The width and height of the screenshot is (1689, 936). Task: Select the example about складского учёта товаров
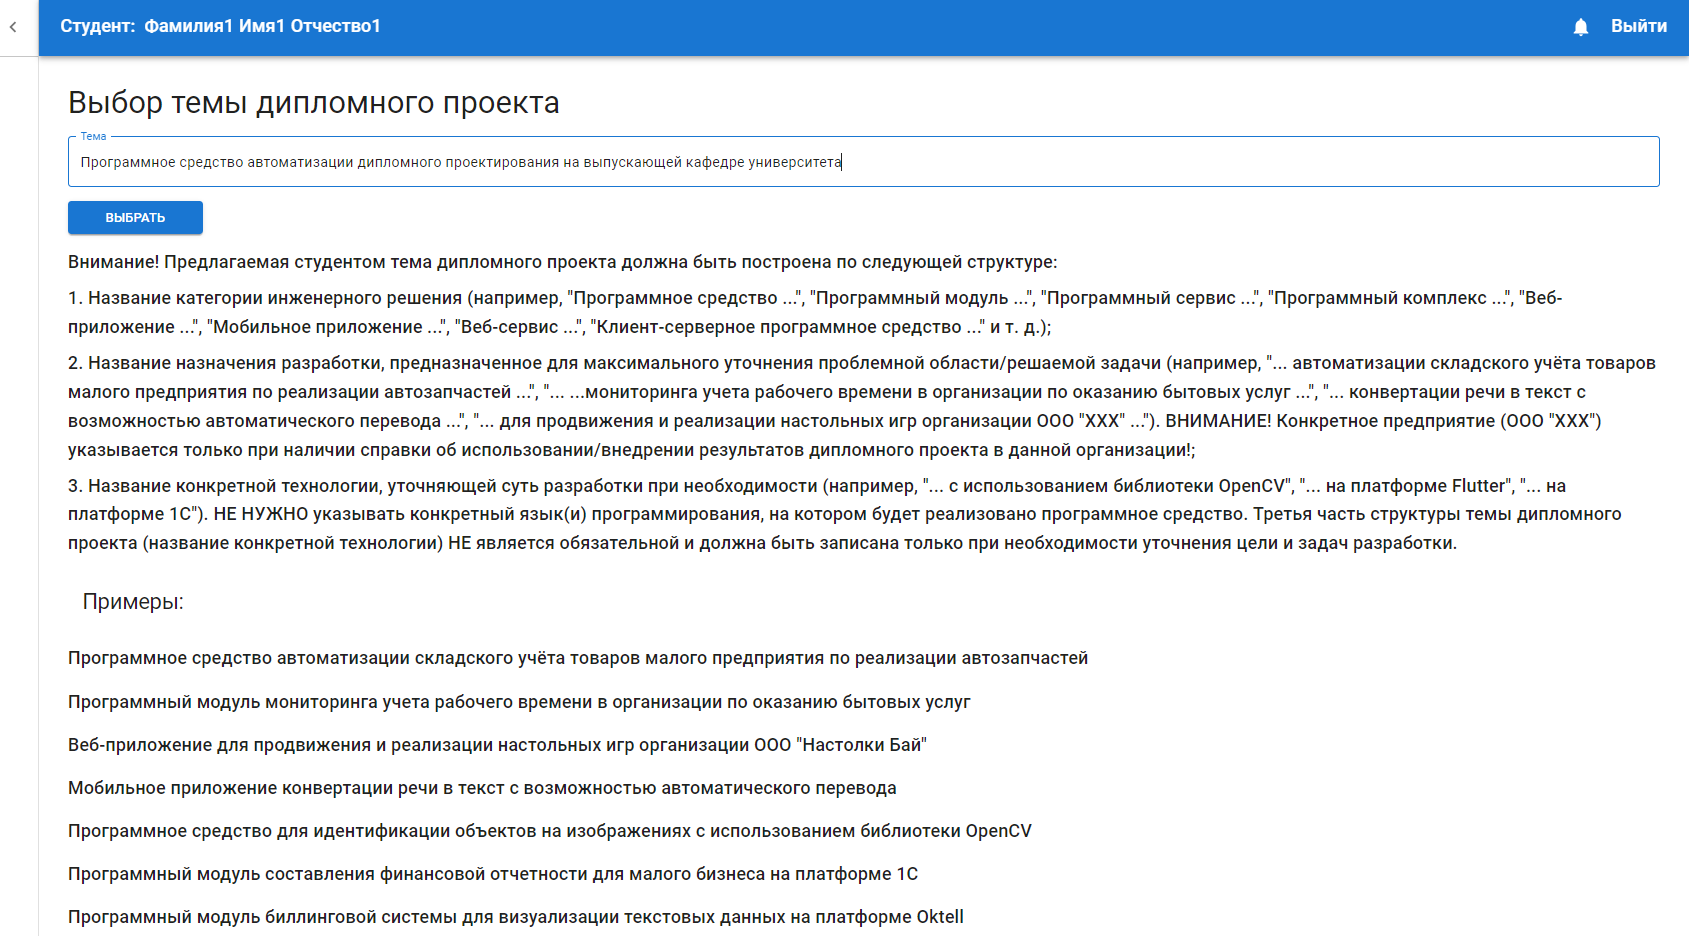pos(577,658)
